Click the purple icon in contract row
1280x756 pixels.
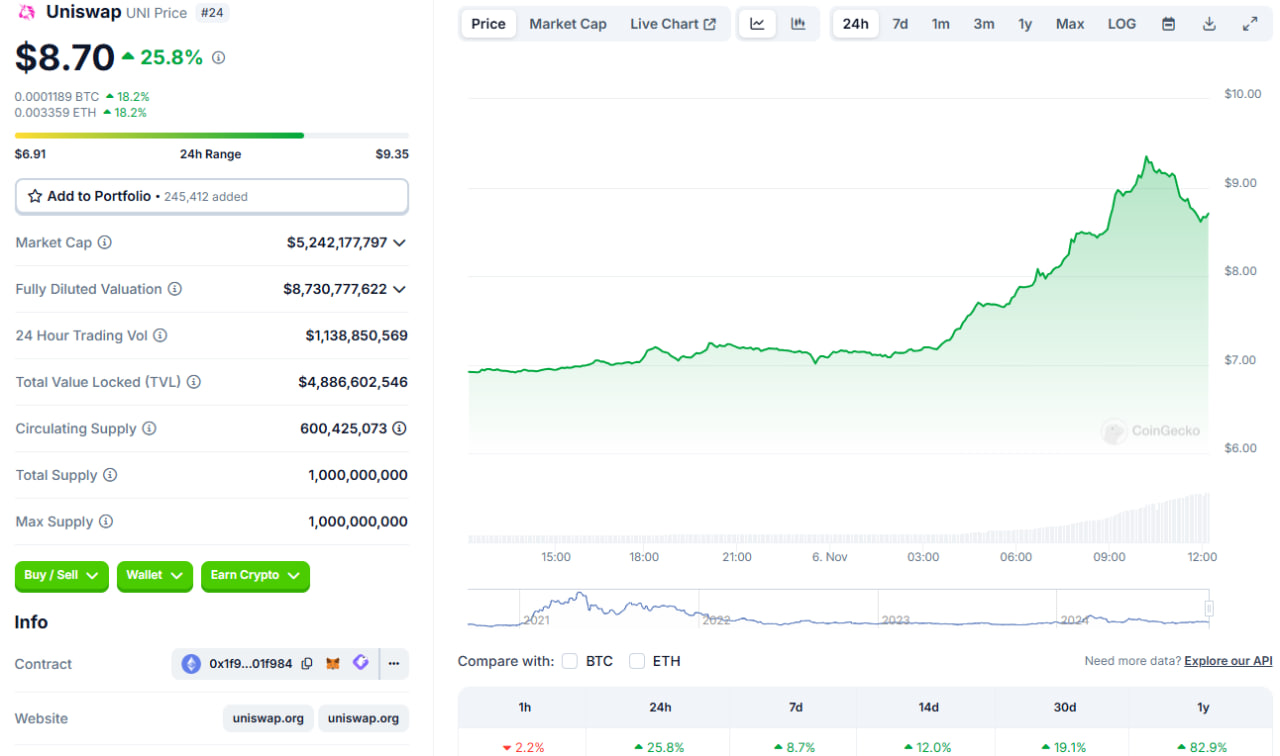click(x=361, y=662)
